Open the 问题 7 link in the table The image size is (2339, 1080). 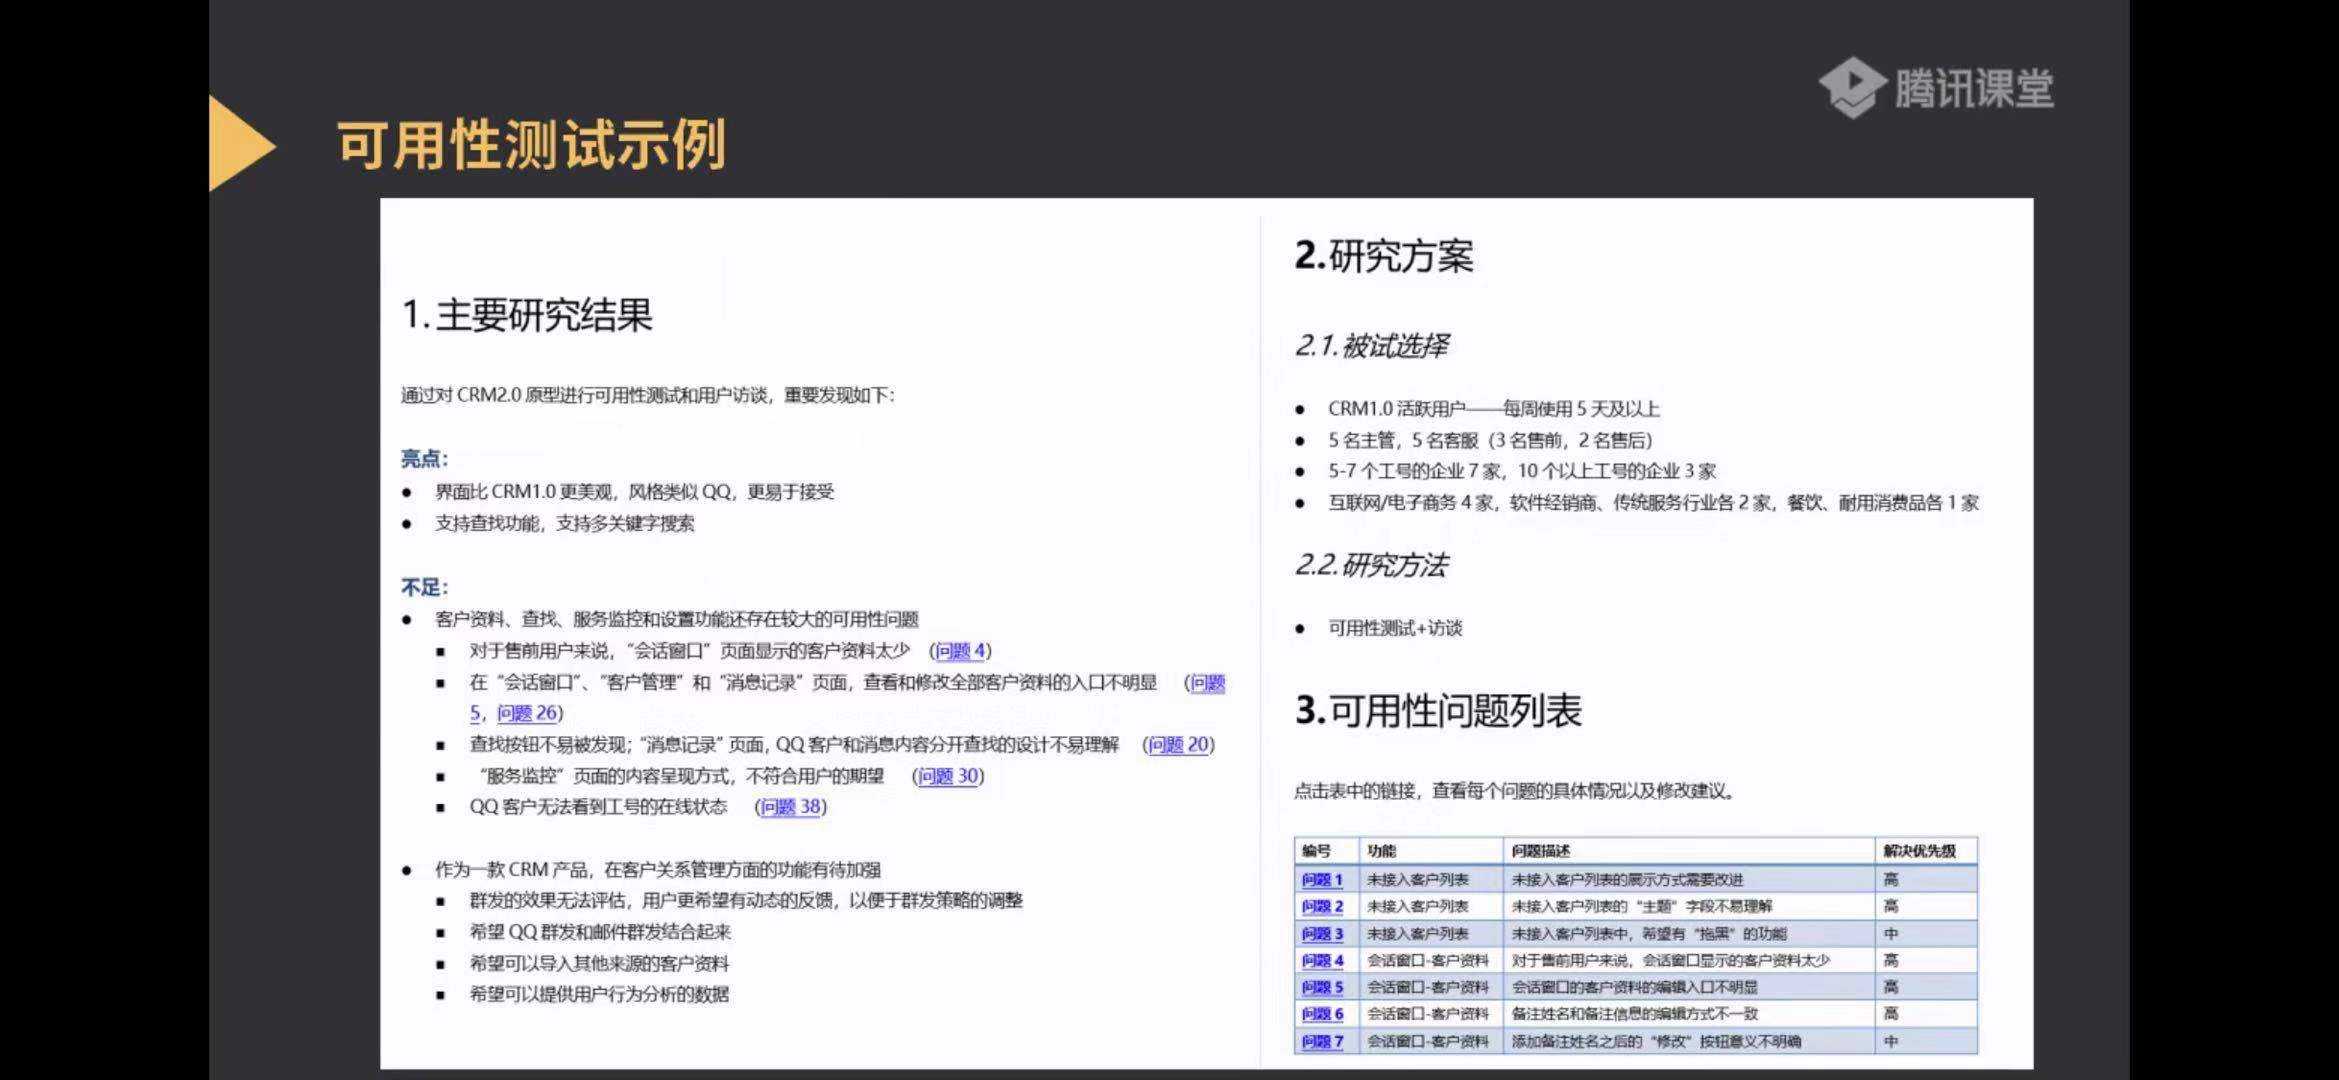tap(1322, 1042)
